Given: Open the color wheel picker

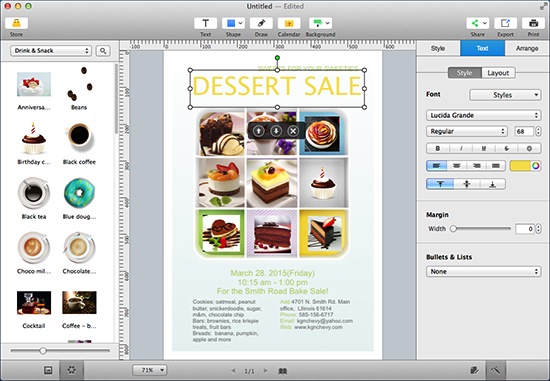Looking at the screenshot, I should point(536,166).
